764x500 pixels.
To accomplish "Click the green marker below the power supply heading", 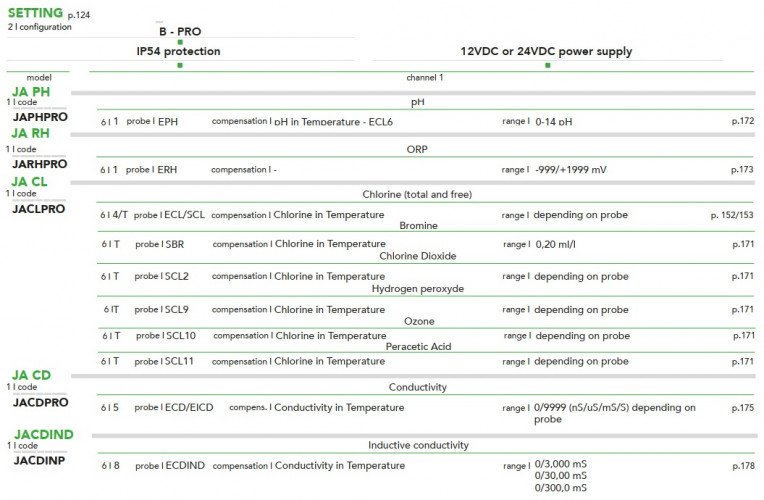I will (547, 65).
